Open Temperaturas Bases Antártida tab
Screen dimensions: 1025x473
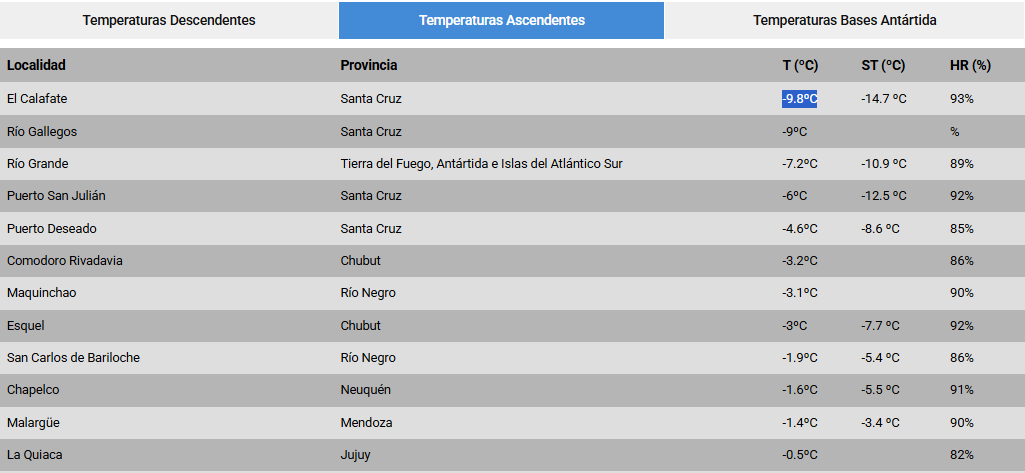(844, 20)
